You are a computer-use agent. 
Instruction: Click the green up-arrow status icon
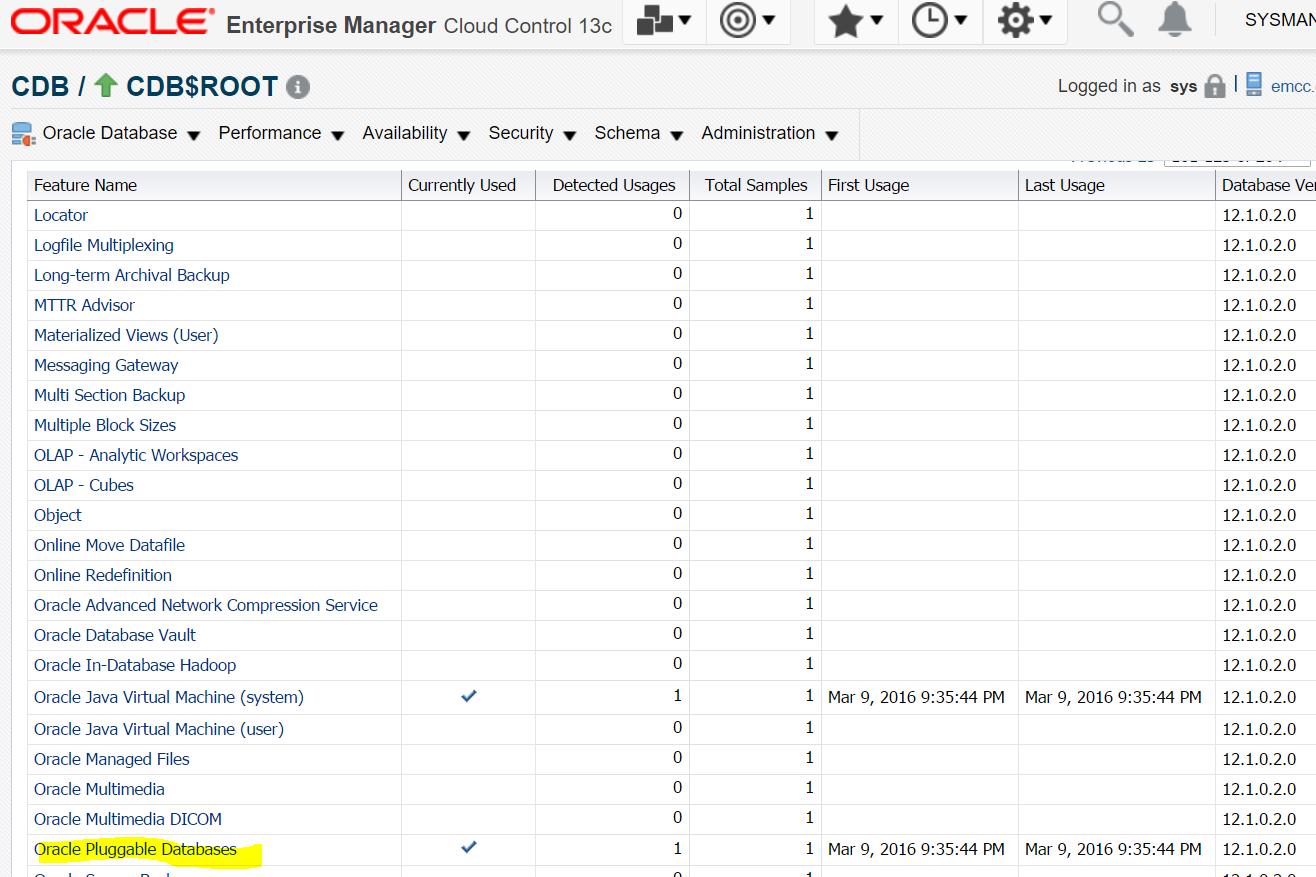pyautogui.click(x=106, y=86)
